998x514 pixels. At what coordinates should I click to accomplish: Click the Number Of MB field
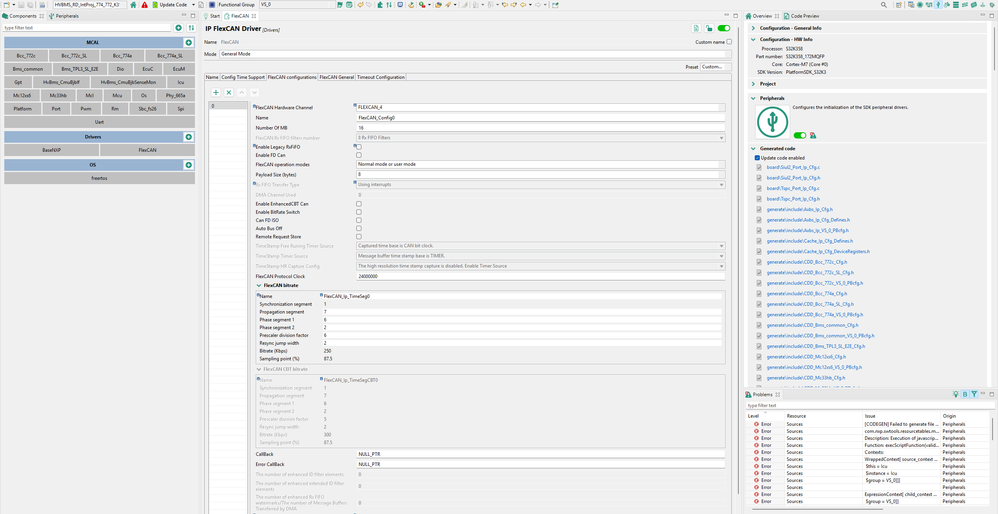tap(541, 128)
